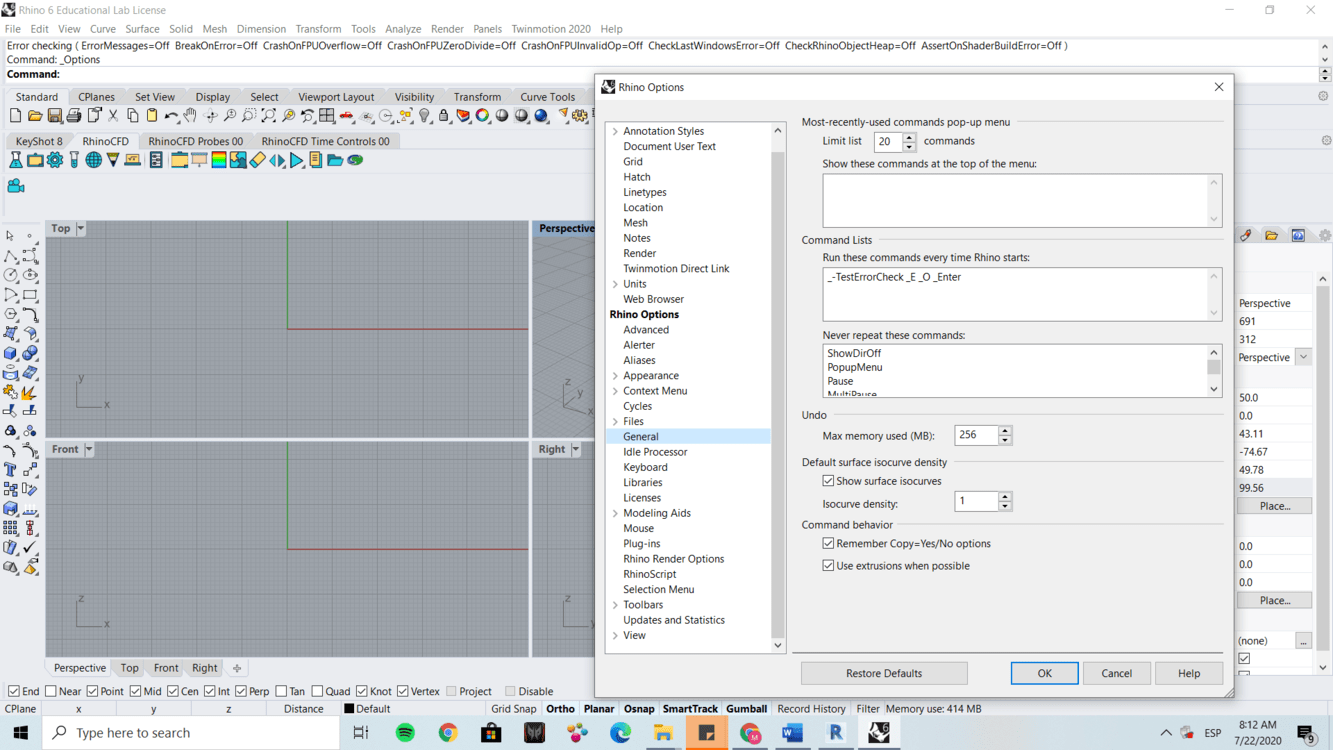The height and width of the screenshot is (750, 1333).
Task: Expand the Toolbars options node
Action: tap(615, 605)
